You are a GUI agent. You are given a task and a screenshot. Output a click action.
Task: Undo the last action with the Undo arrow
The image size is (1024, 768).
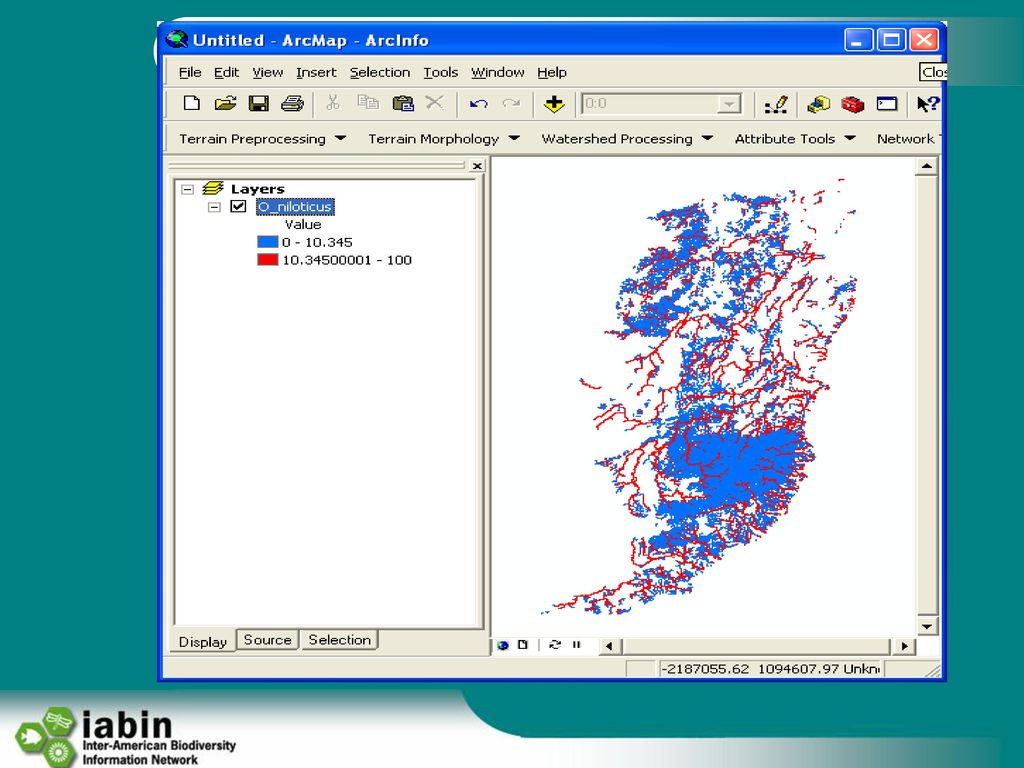[479, 103]
